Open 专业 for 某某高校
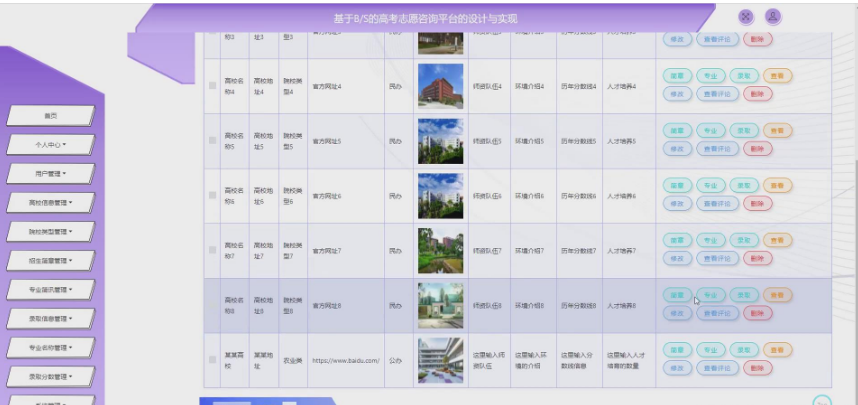The height and width of the screenshot is (405, 858). (711, 350)
